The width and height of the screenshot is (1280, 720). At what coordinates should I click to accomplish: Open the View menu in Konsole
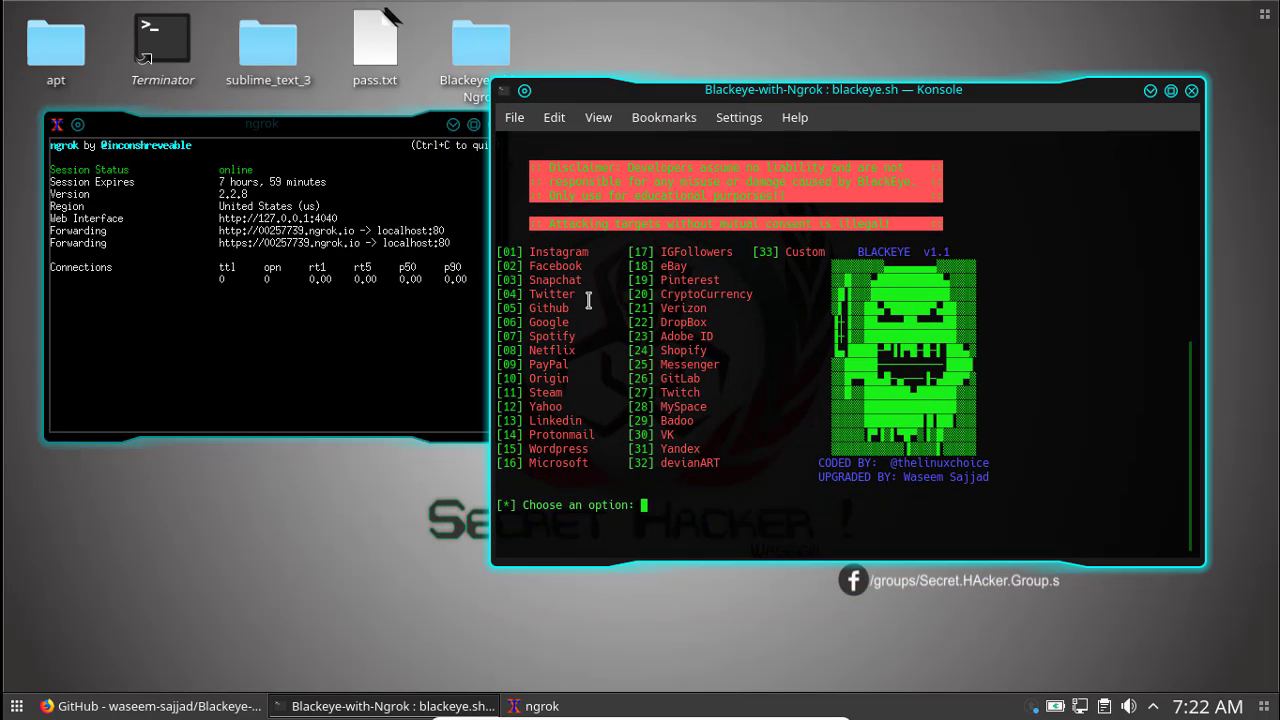pos(598,117)
